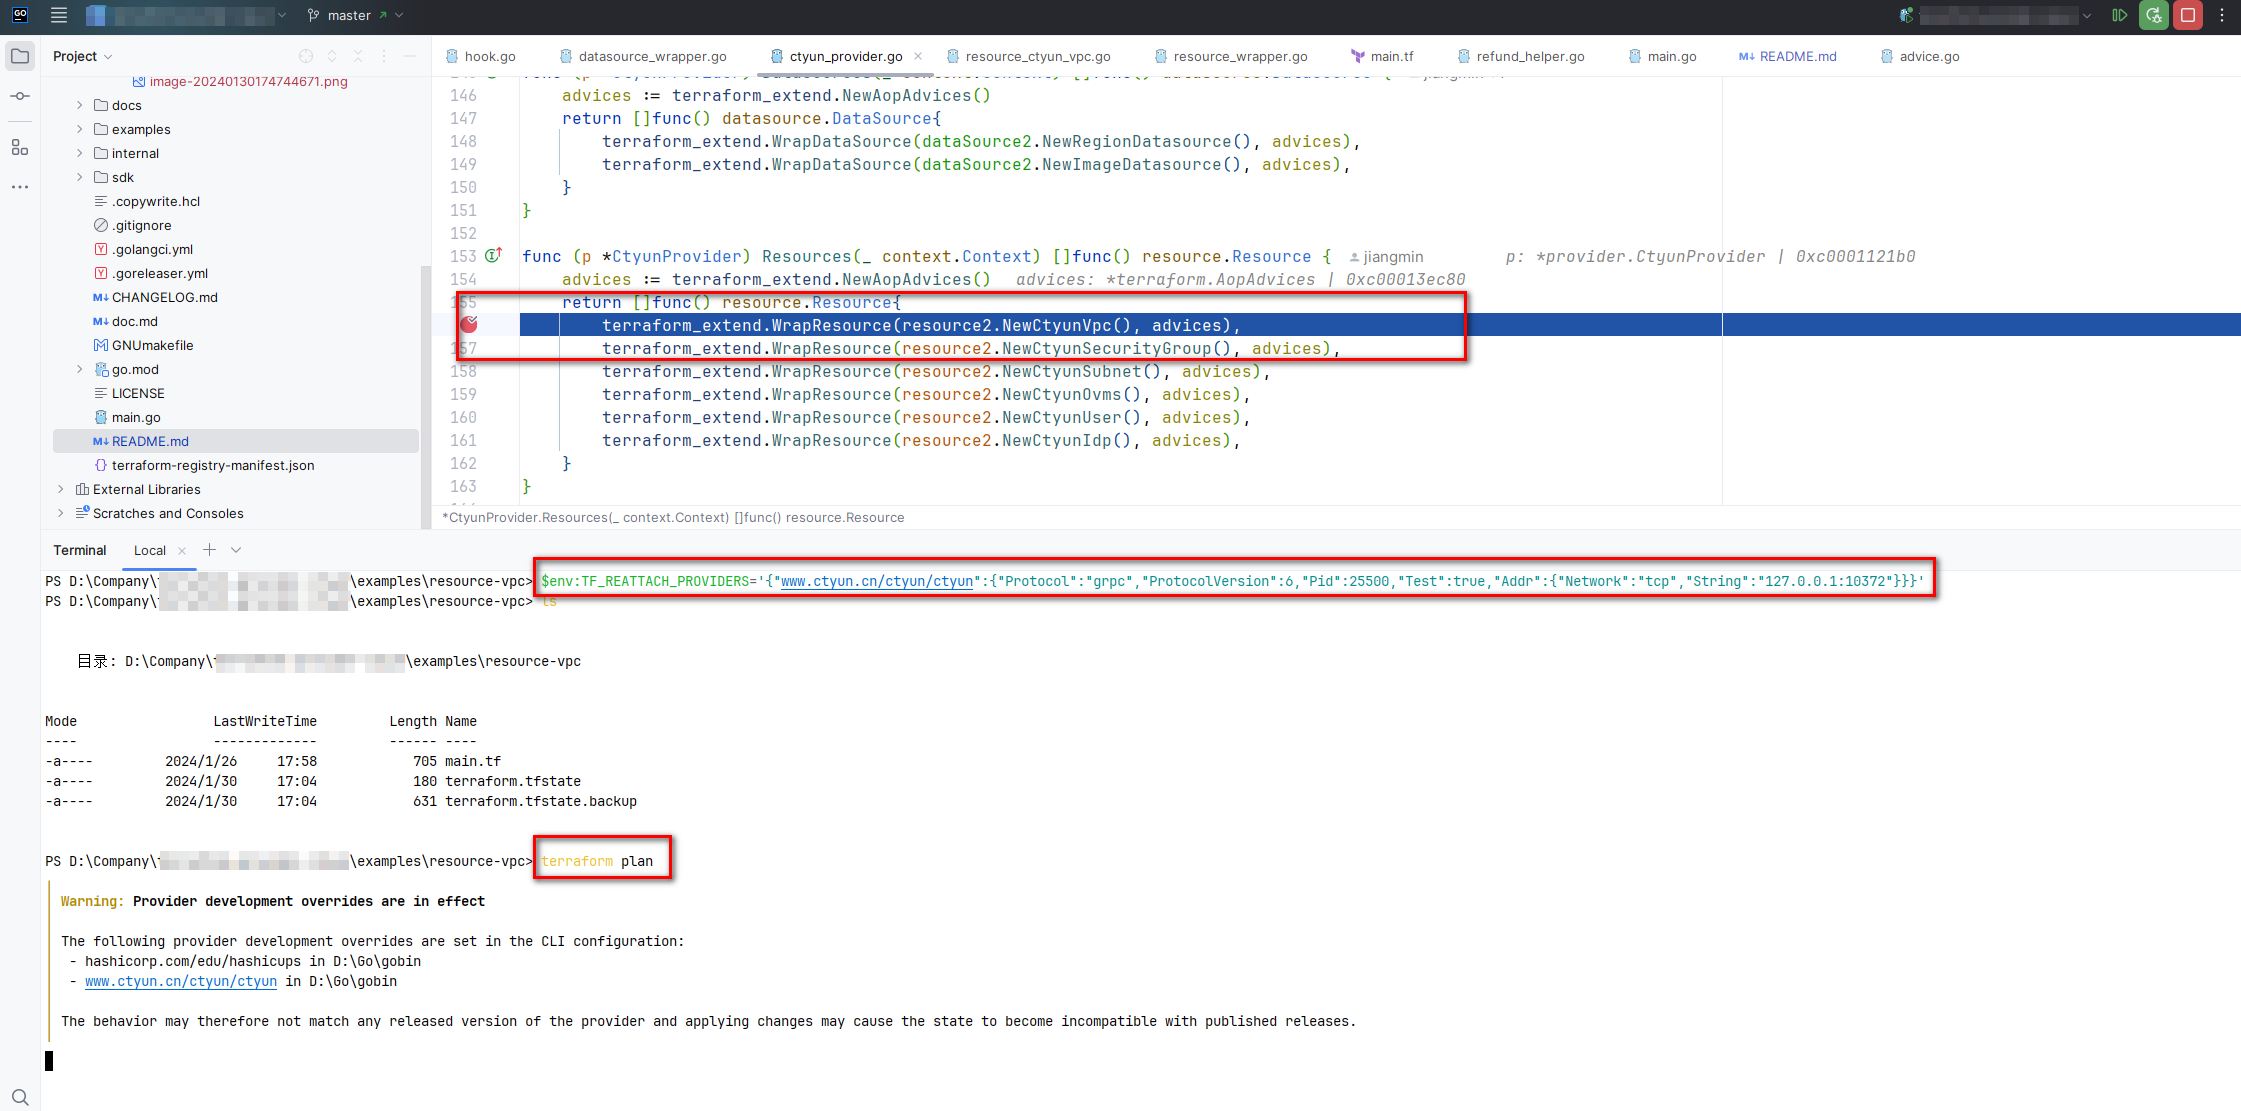
Task: Click terminal prompt input area at cursor
Action: point(49,1060)
